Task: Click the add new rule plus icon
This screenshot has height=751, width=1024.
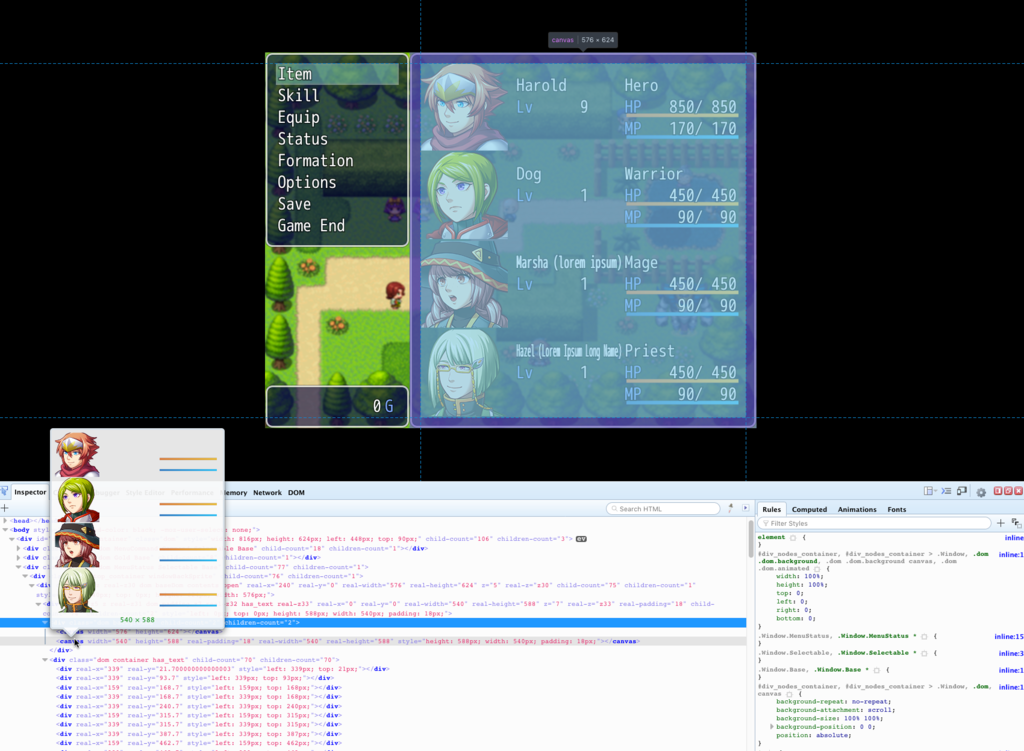Action: tap(1000, 523)
